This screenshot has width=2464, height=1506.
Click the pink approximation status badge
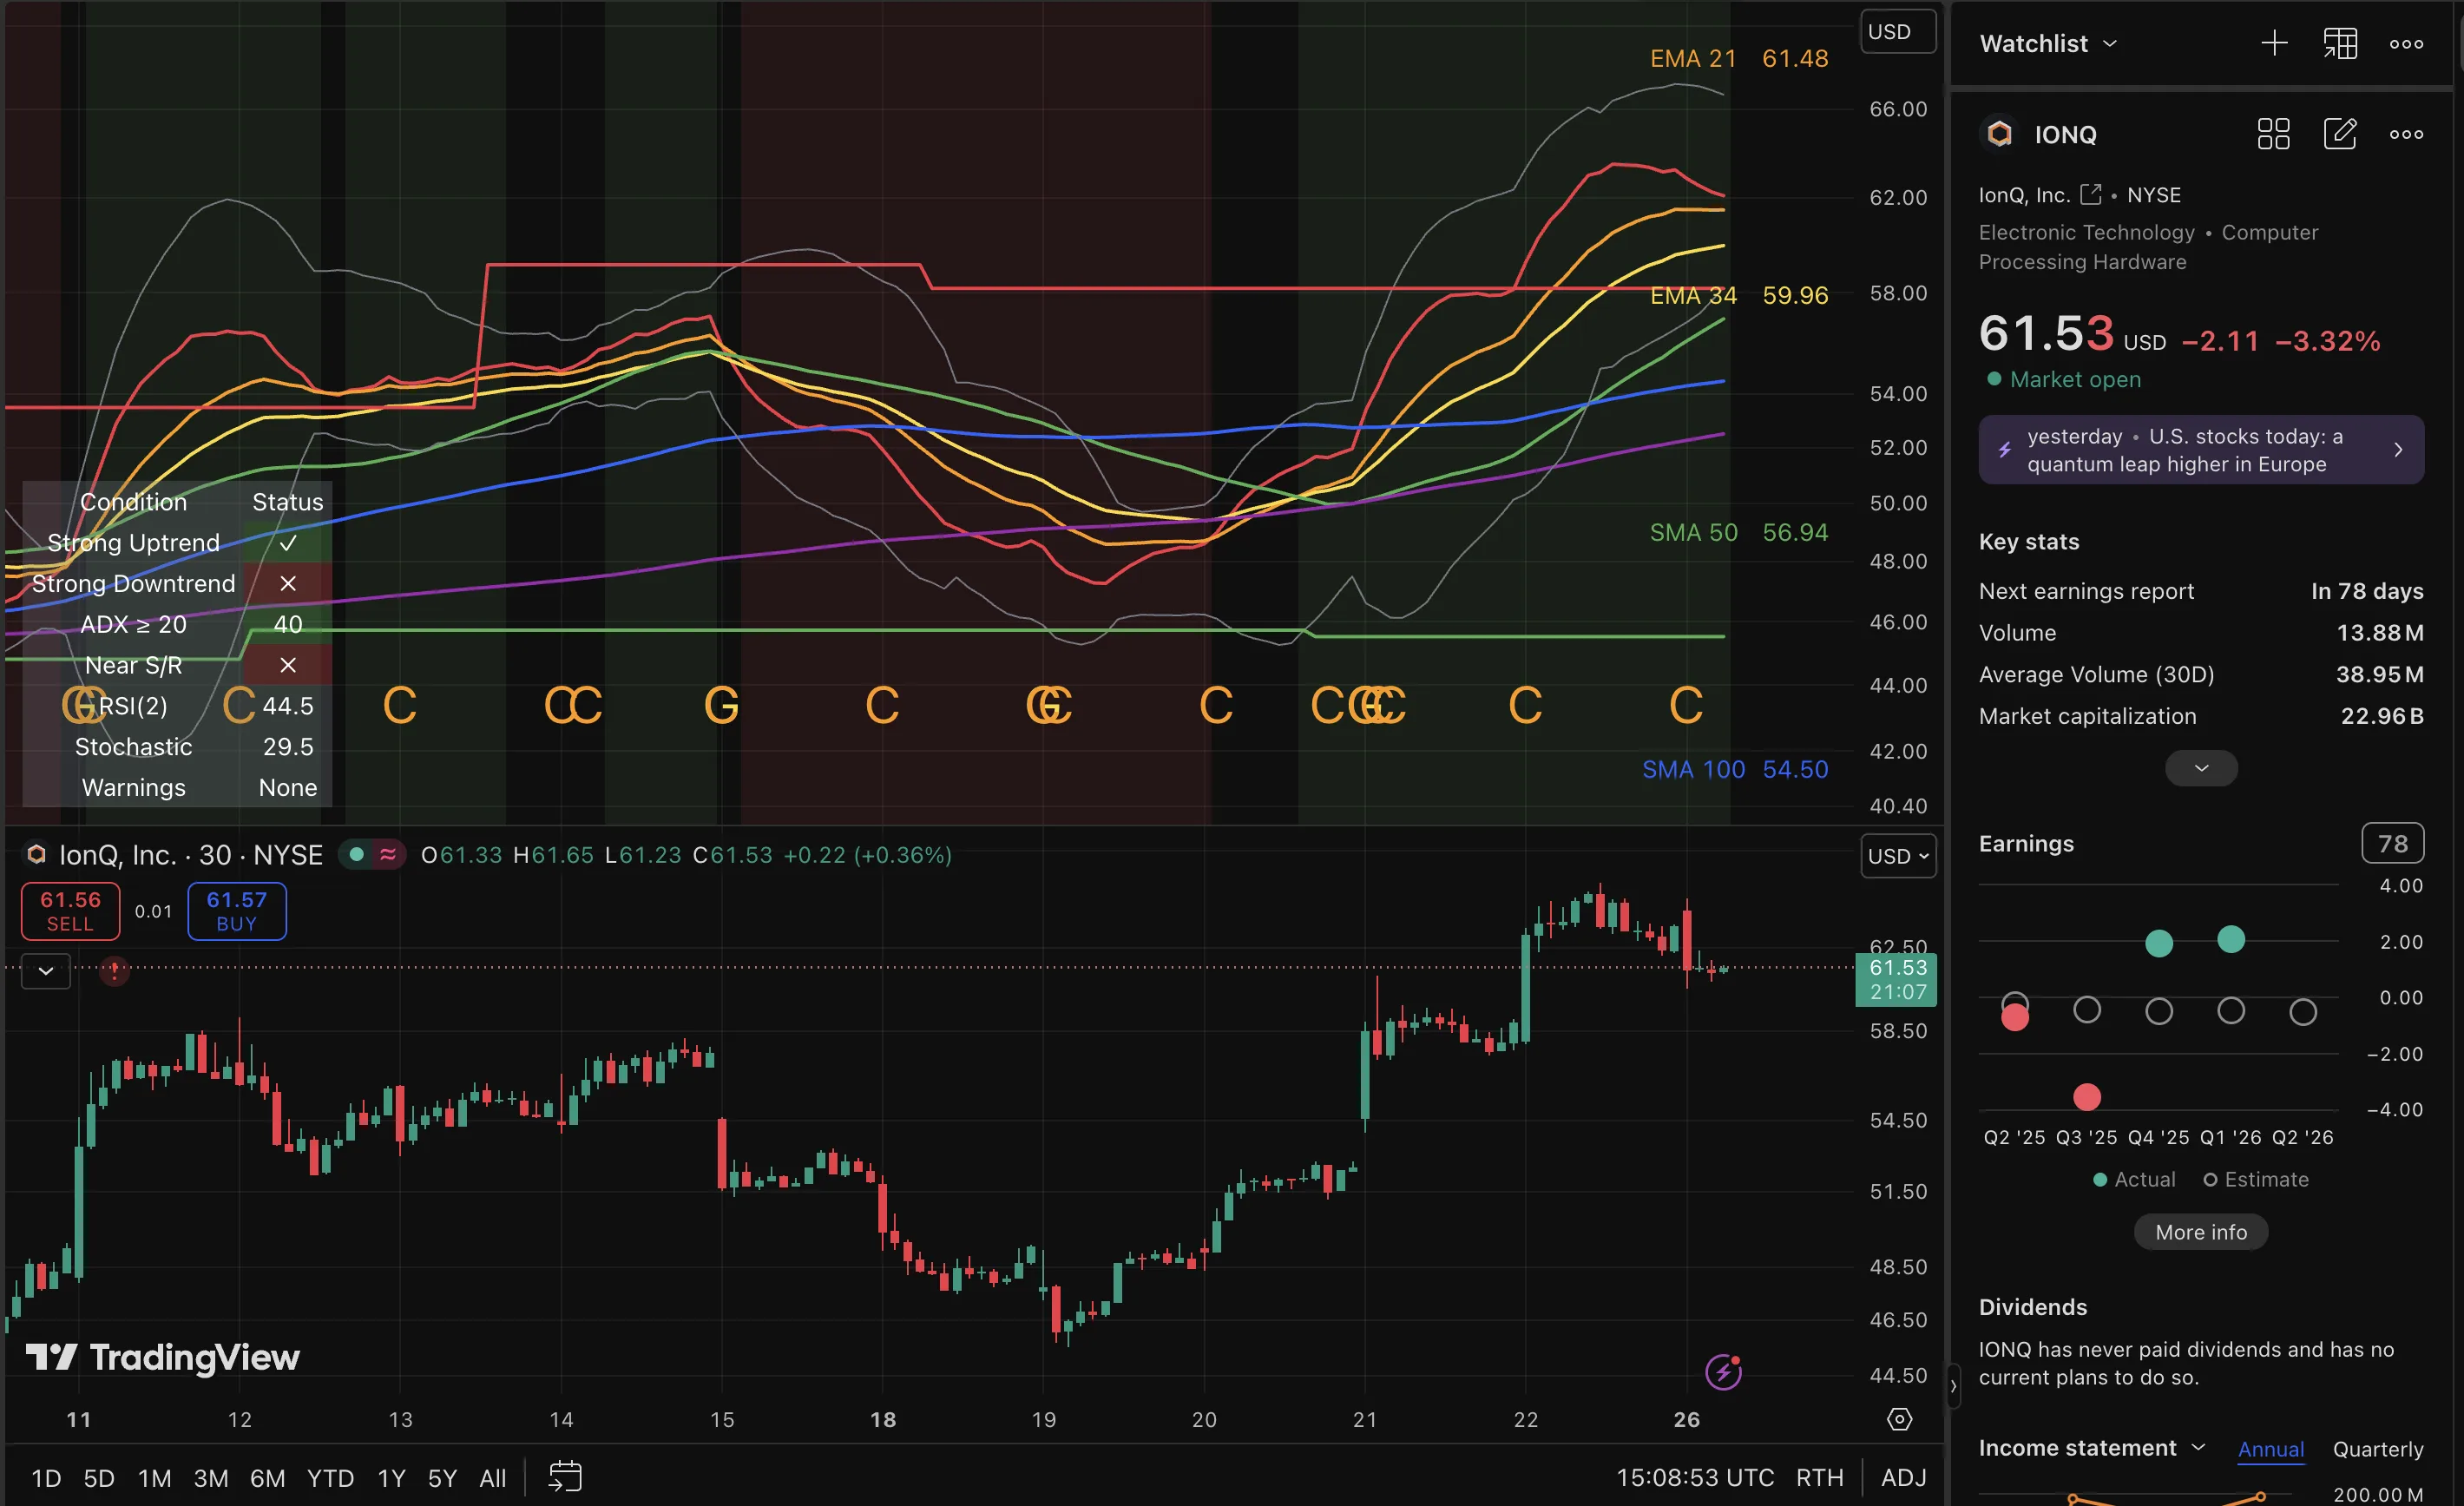[x=388, y=854]
